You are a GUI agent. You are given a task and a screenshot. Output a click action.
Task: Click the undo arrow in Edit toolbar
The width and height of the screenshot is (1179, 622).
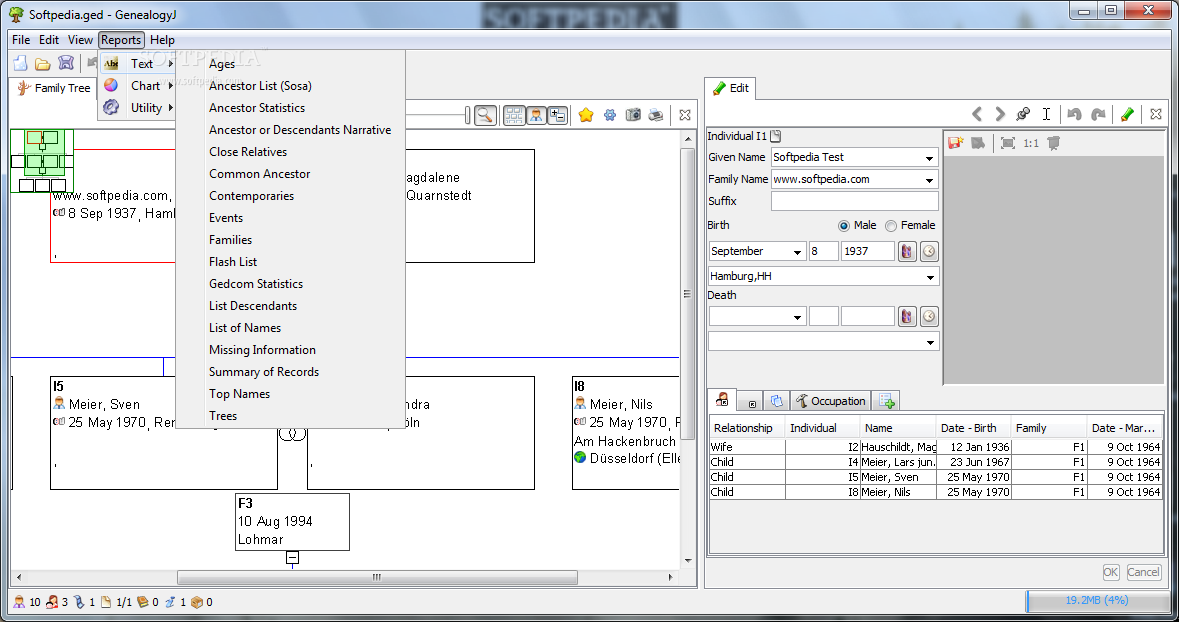coord(1074,114)
